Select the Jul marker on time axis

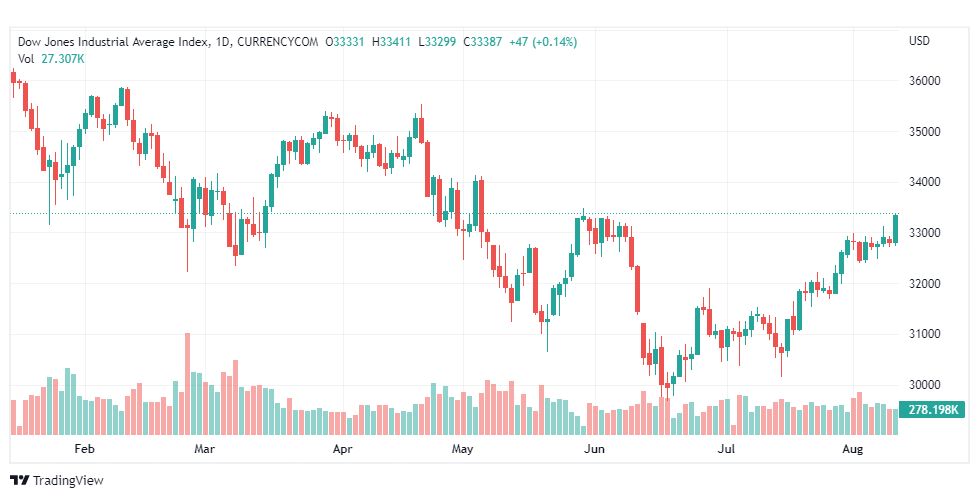[727, 449]
